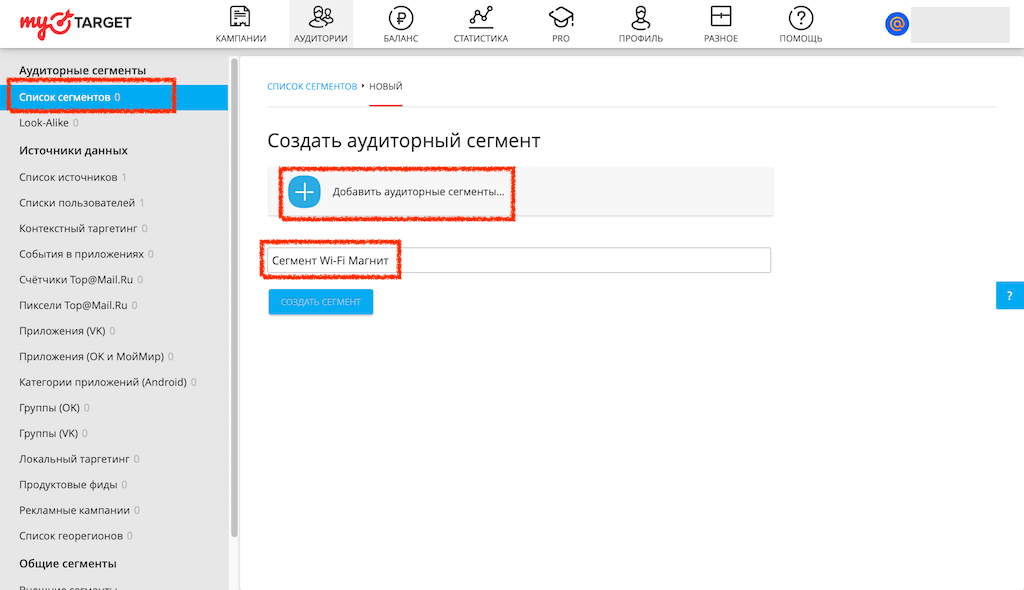The width and height of the screenshot is (1024, 590).
Task: Select Список сегментов in the sidebar
Action: pos(65,97)
